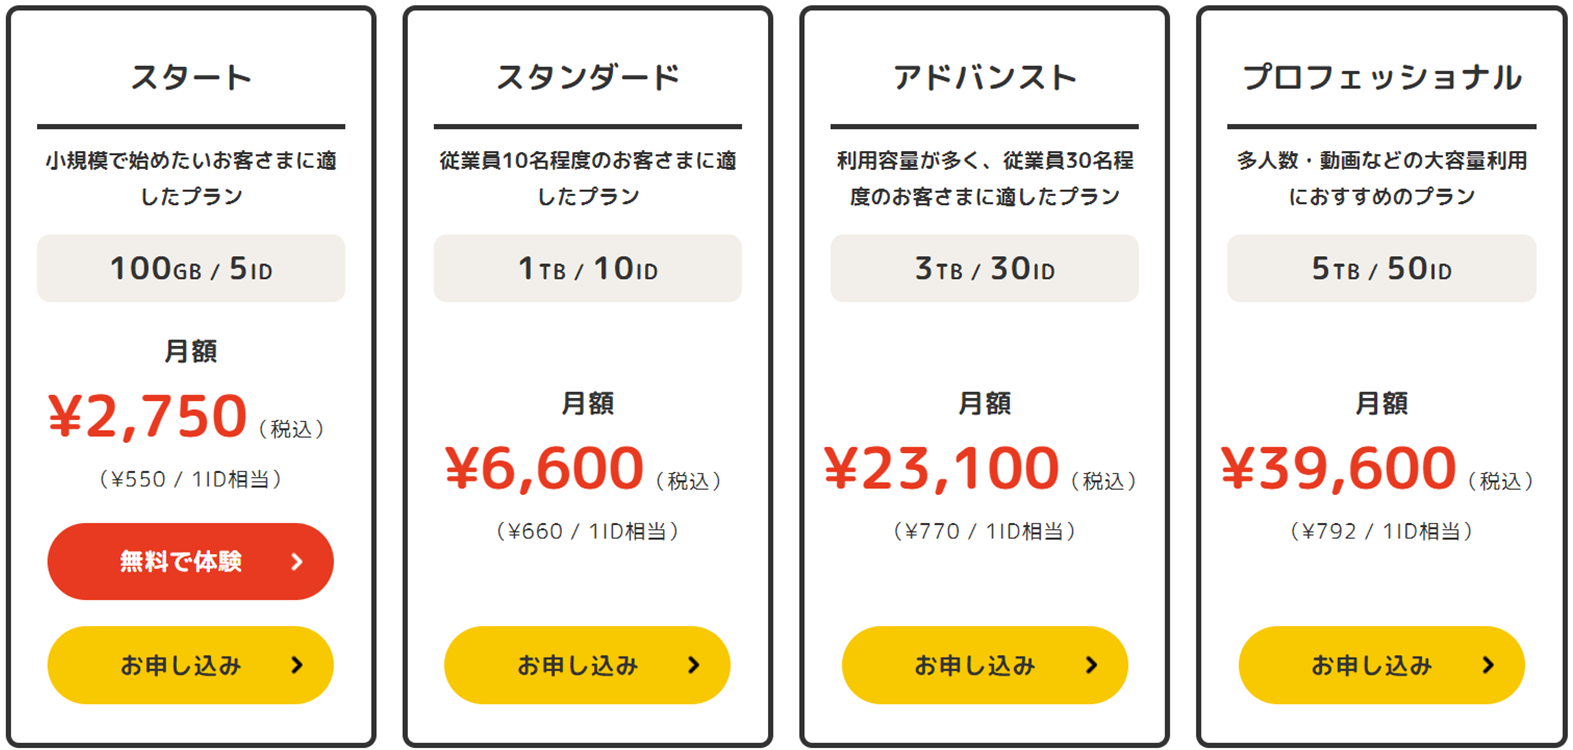
Task: Click the 100GB / 5ID capacity badge
Action: point(190,268)
